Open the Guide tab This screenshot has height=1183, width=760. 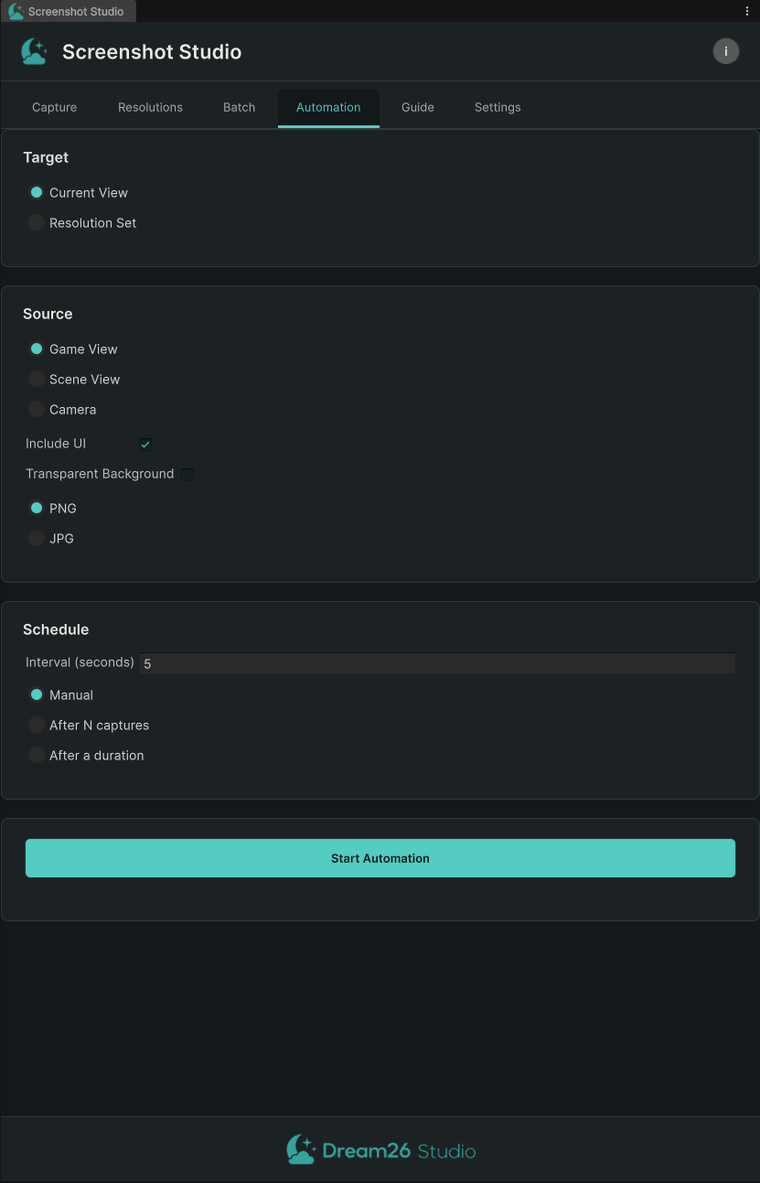pyautogui.click(x=417, y=107)
